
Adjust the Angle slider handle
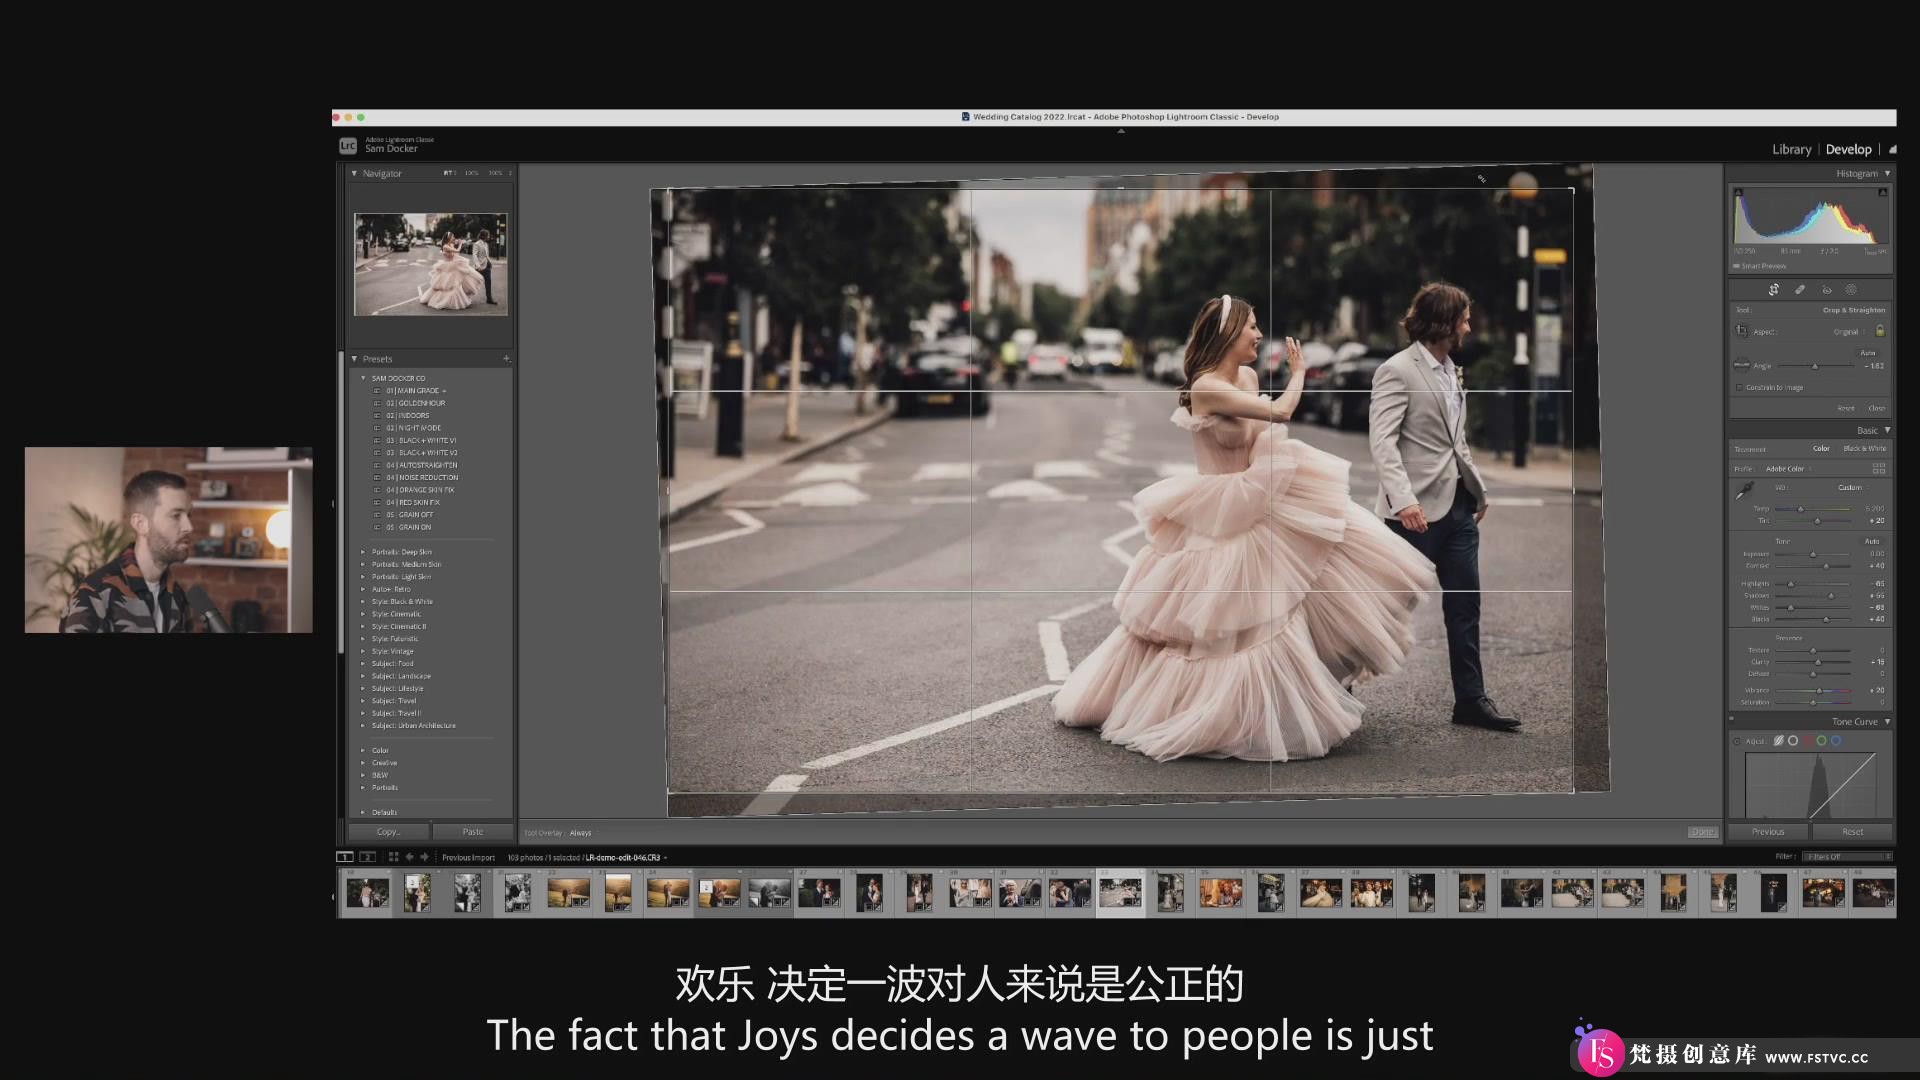[1815, 366]
